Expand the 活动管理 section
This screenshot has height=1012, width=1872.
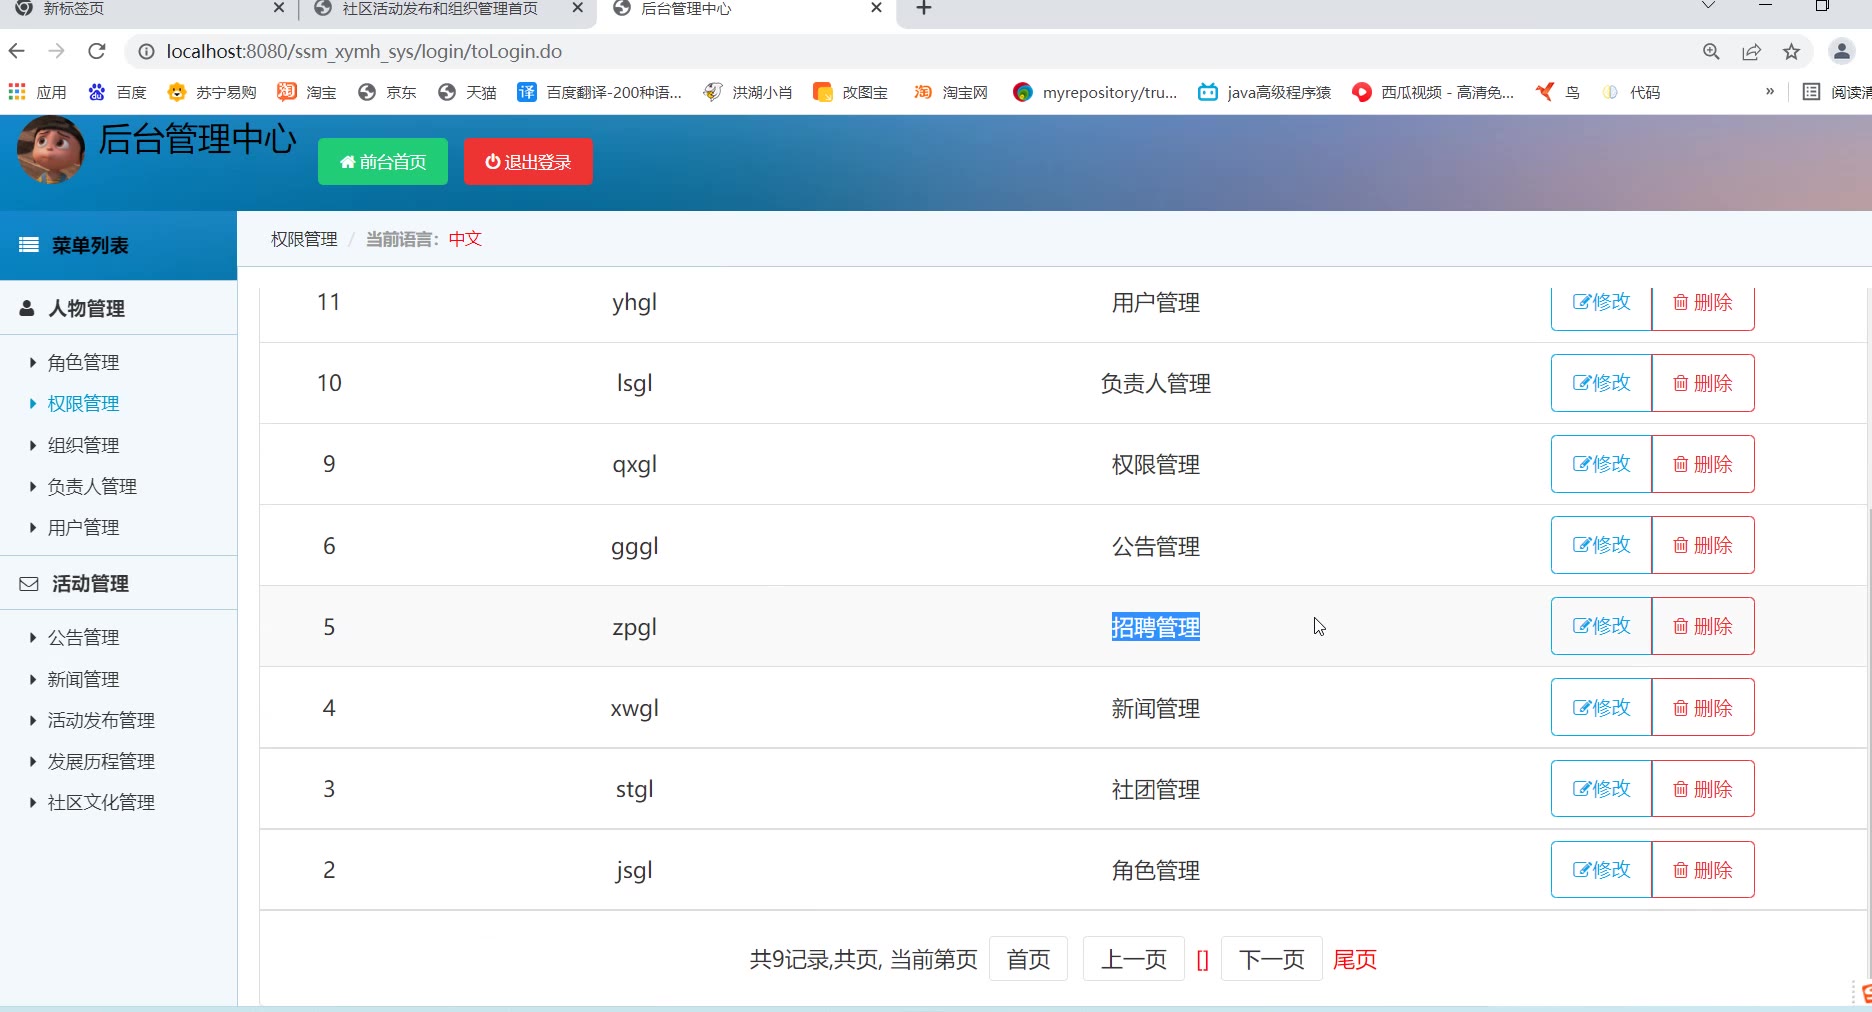(118, 584)
